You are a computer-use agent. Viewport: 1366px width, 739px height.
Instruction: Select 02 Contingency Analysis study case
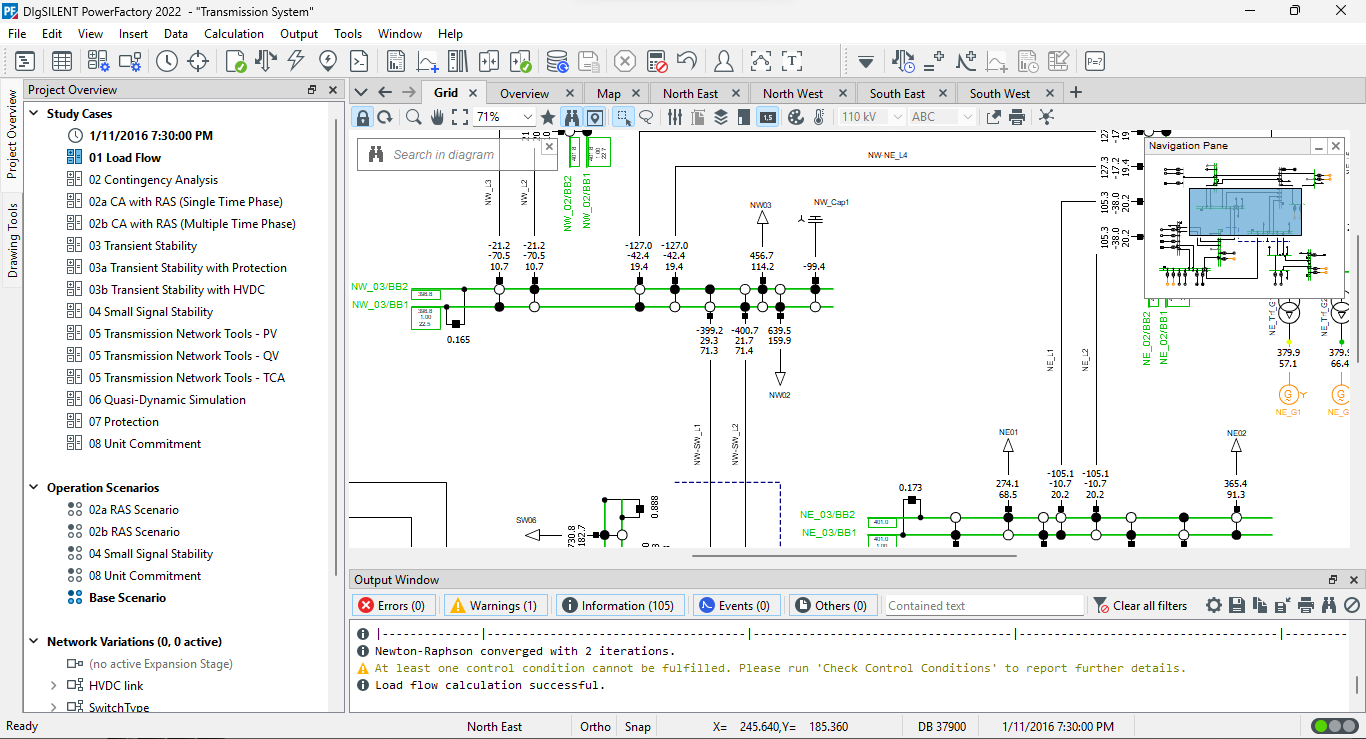point(153,179)
